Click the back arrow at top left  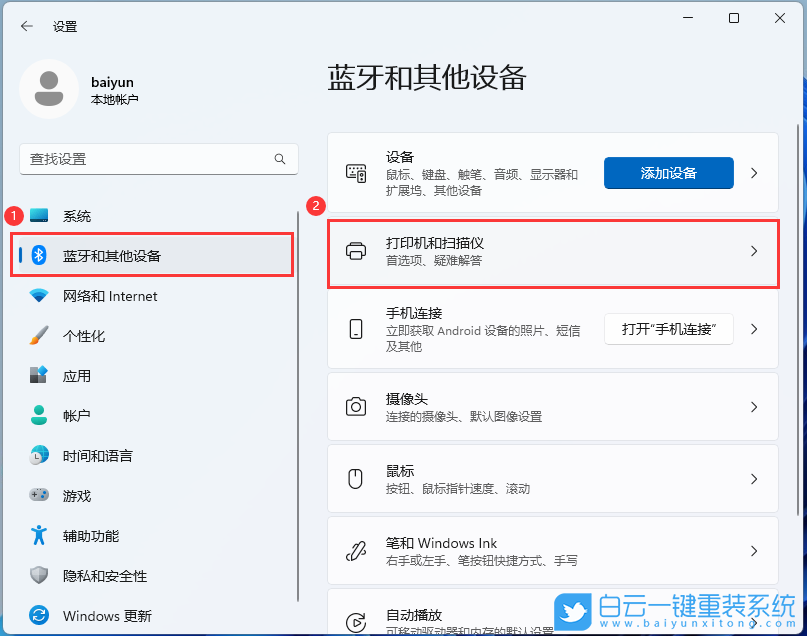(x=27, y=26)
